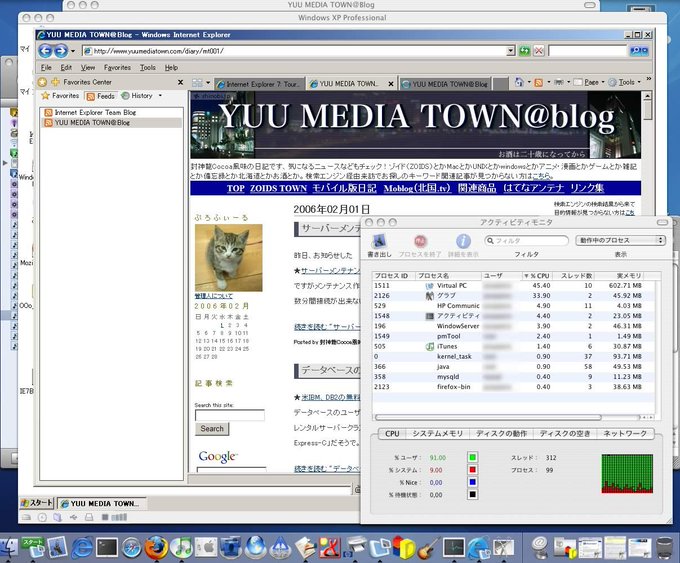Switch to CPU tab in Activity Monitor

[392, 433]
